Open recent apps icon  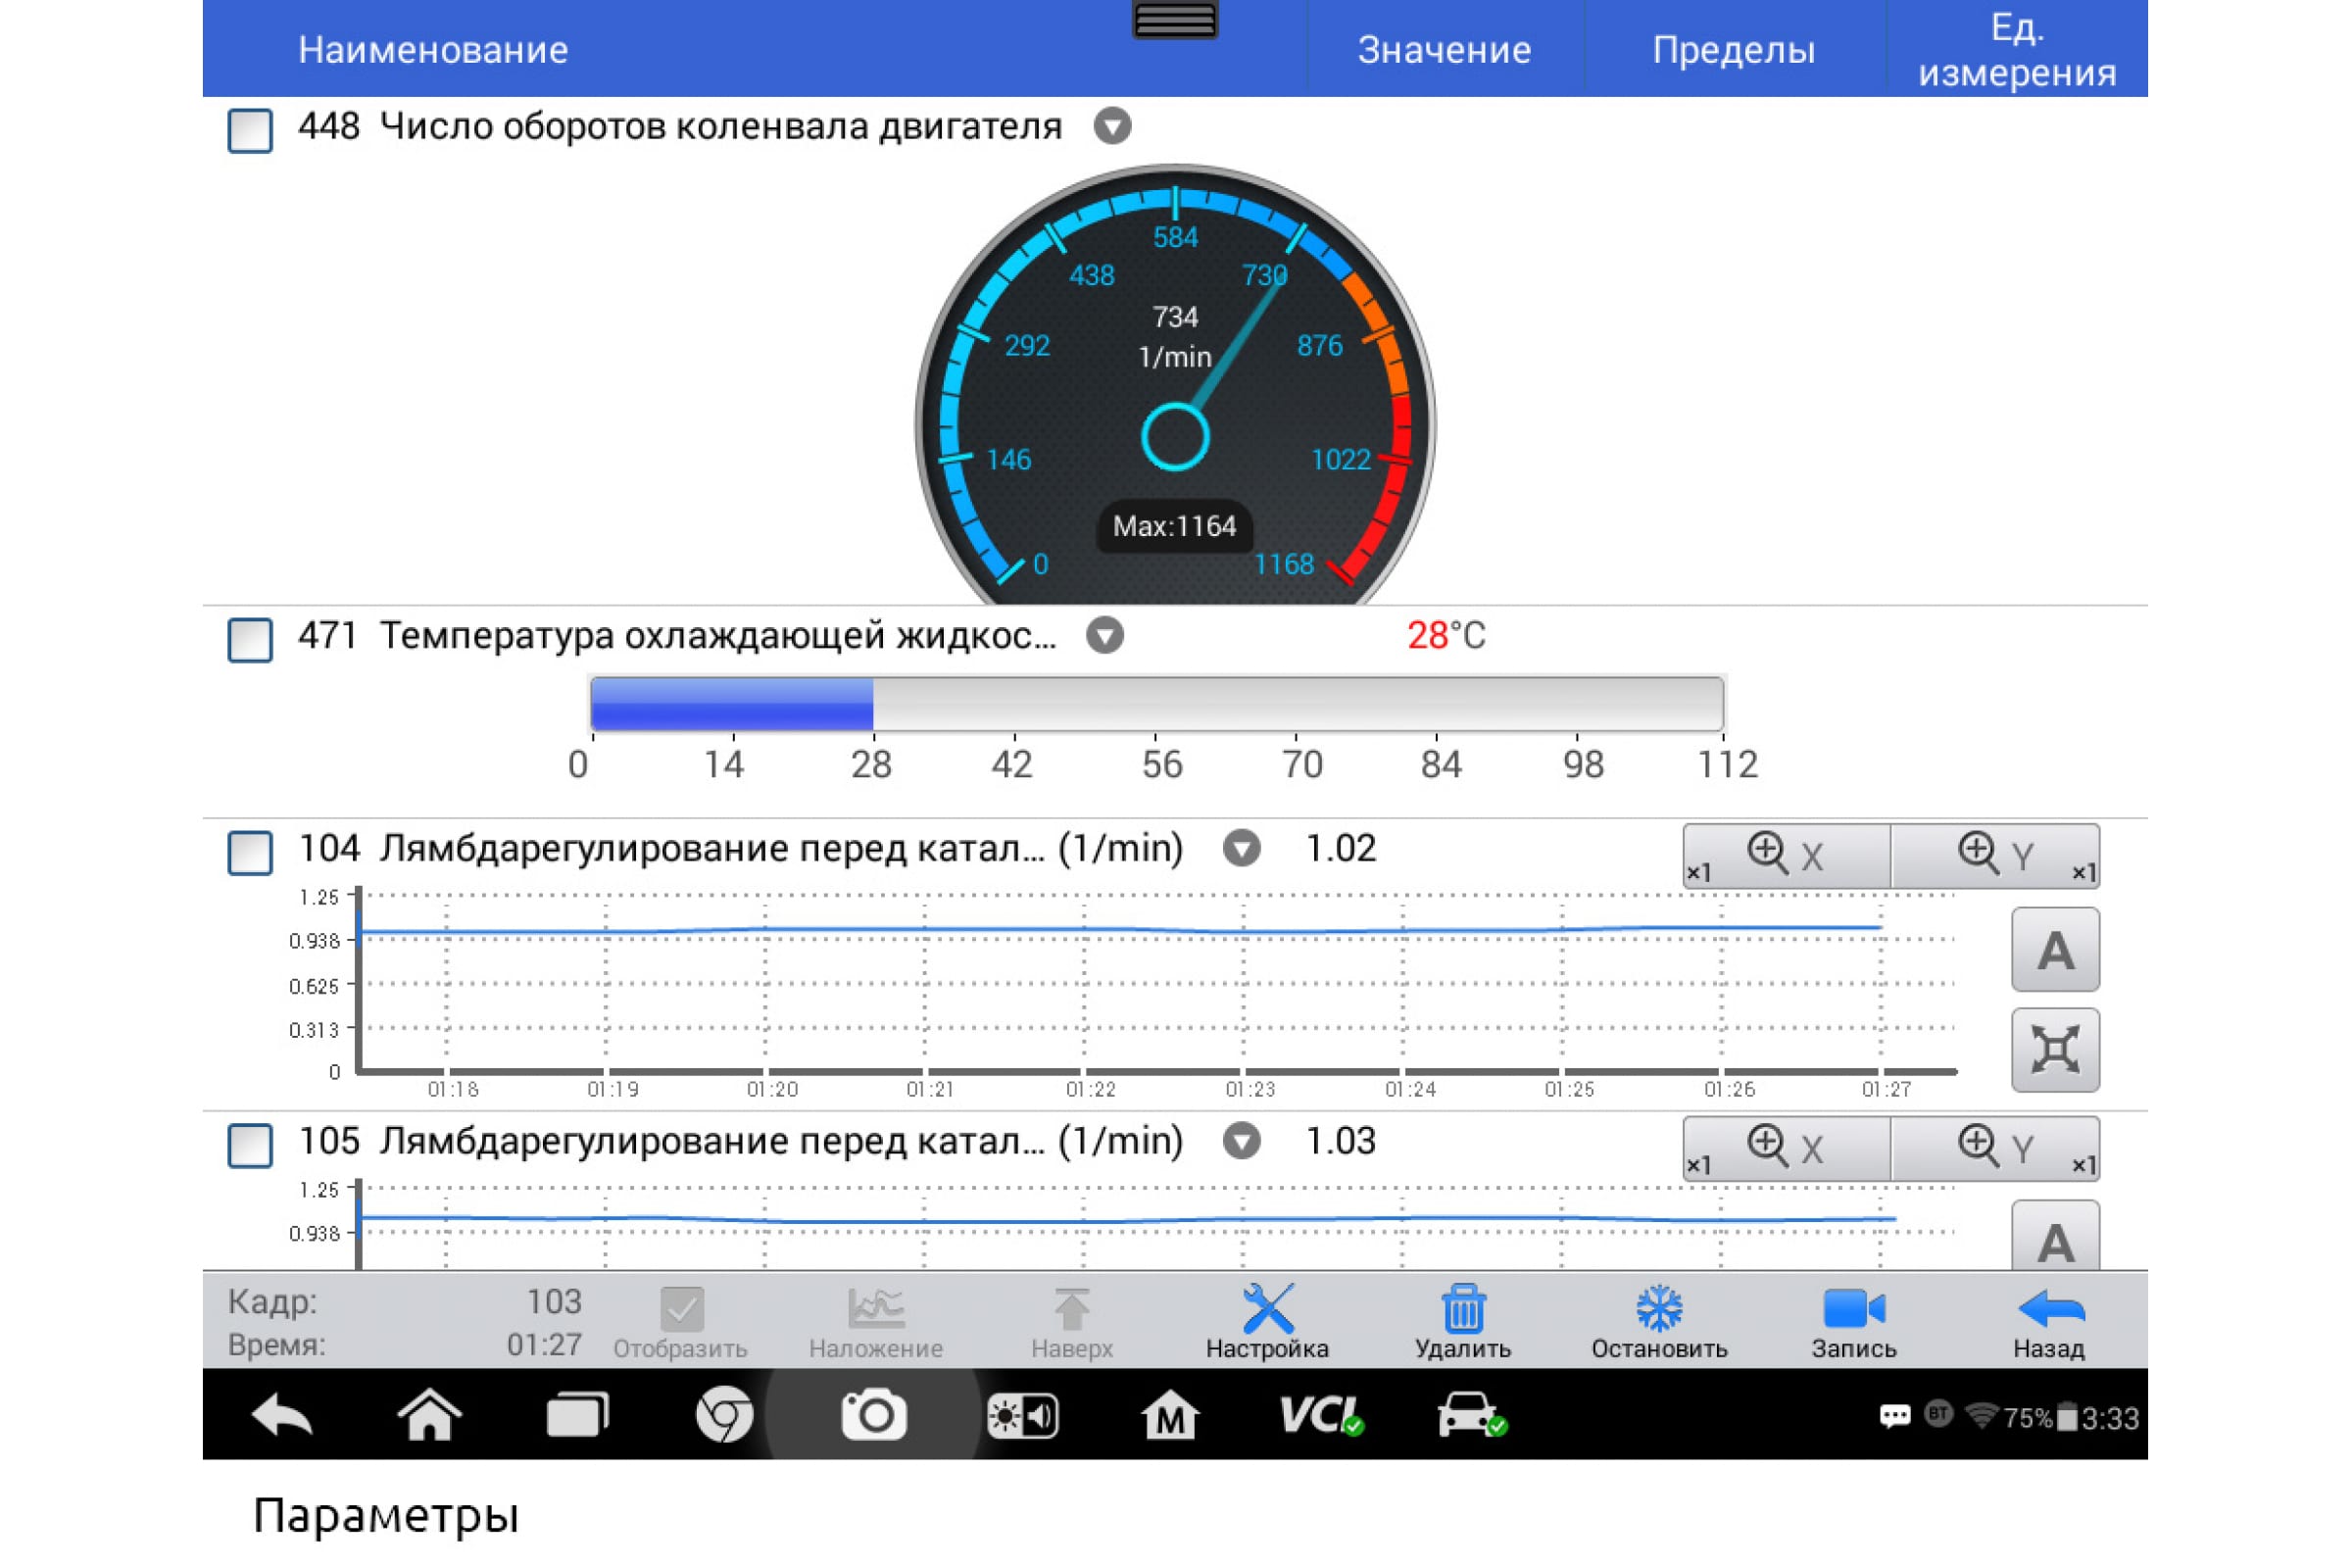point(578,1416)
